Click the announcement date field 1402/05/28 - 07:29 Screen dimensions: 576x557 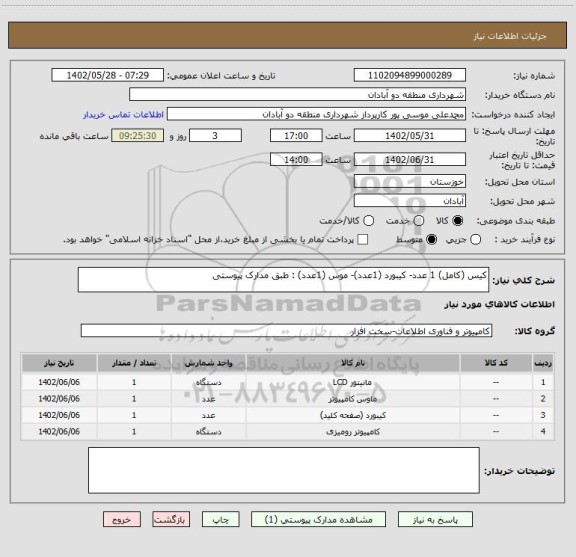[x=108, y=75]
